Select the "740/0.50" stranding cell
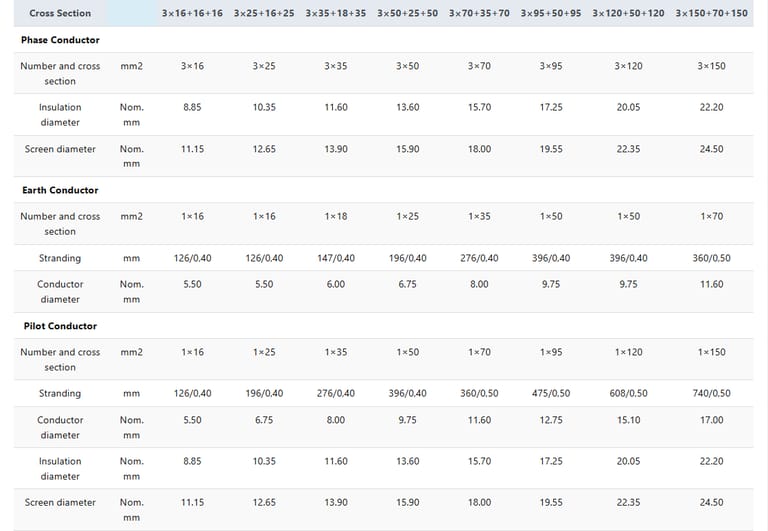 [x=711, y=393]
